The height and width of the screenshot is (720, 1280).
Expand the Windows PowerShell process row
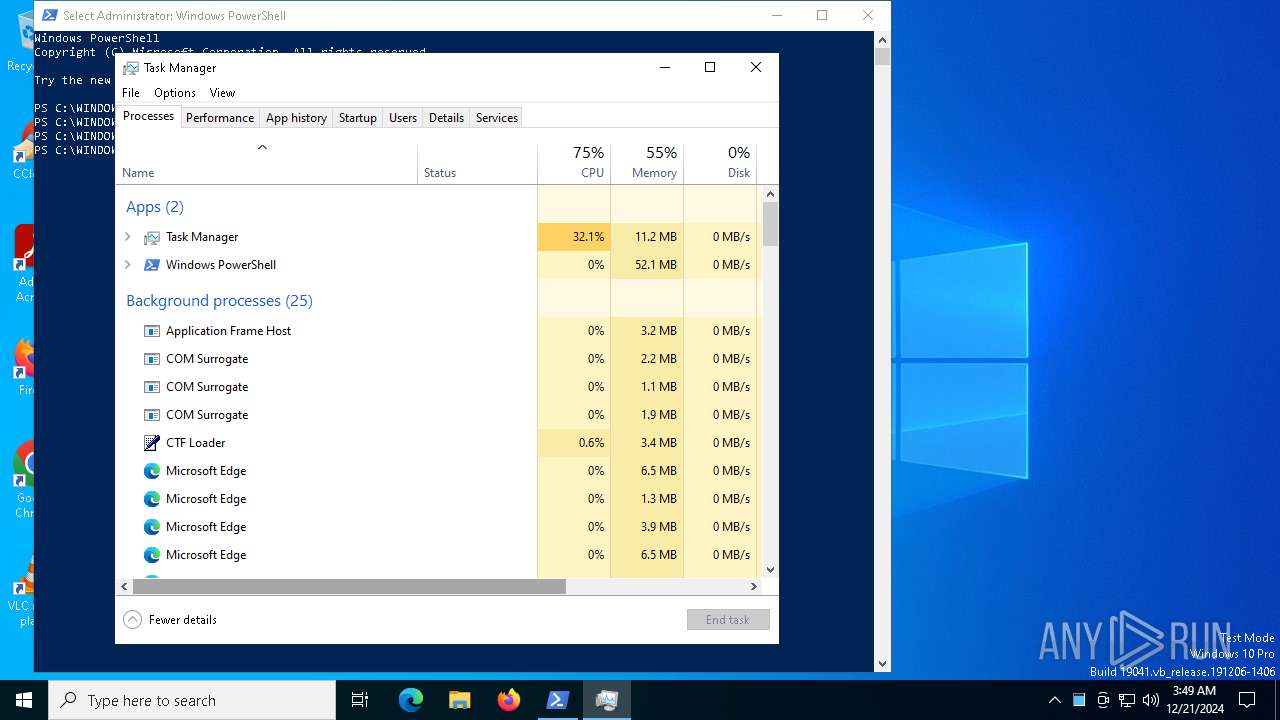[127, 265]
